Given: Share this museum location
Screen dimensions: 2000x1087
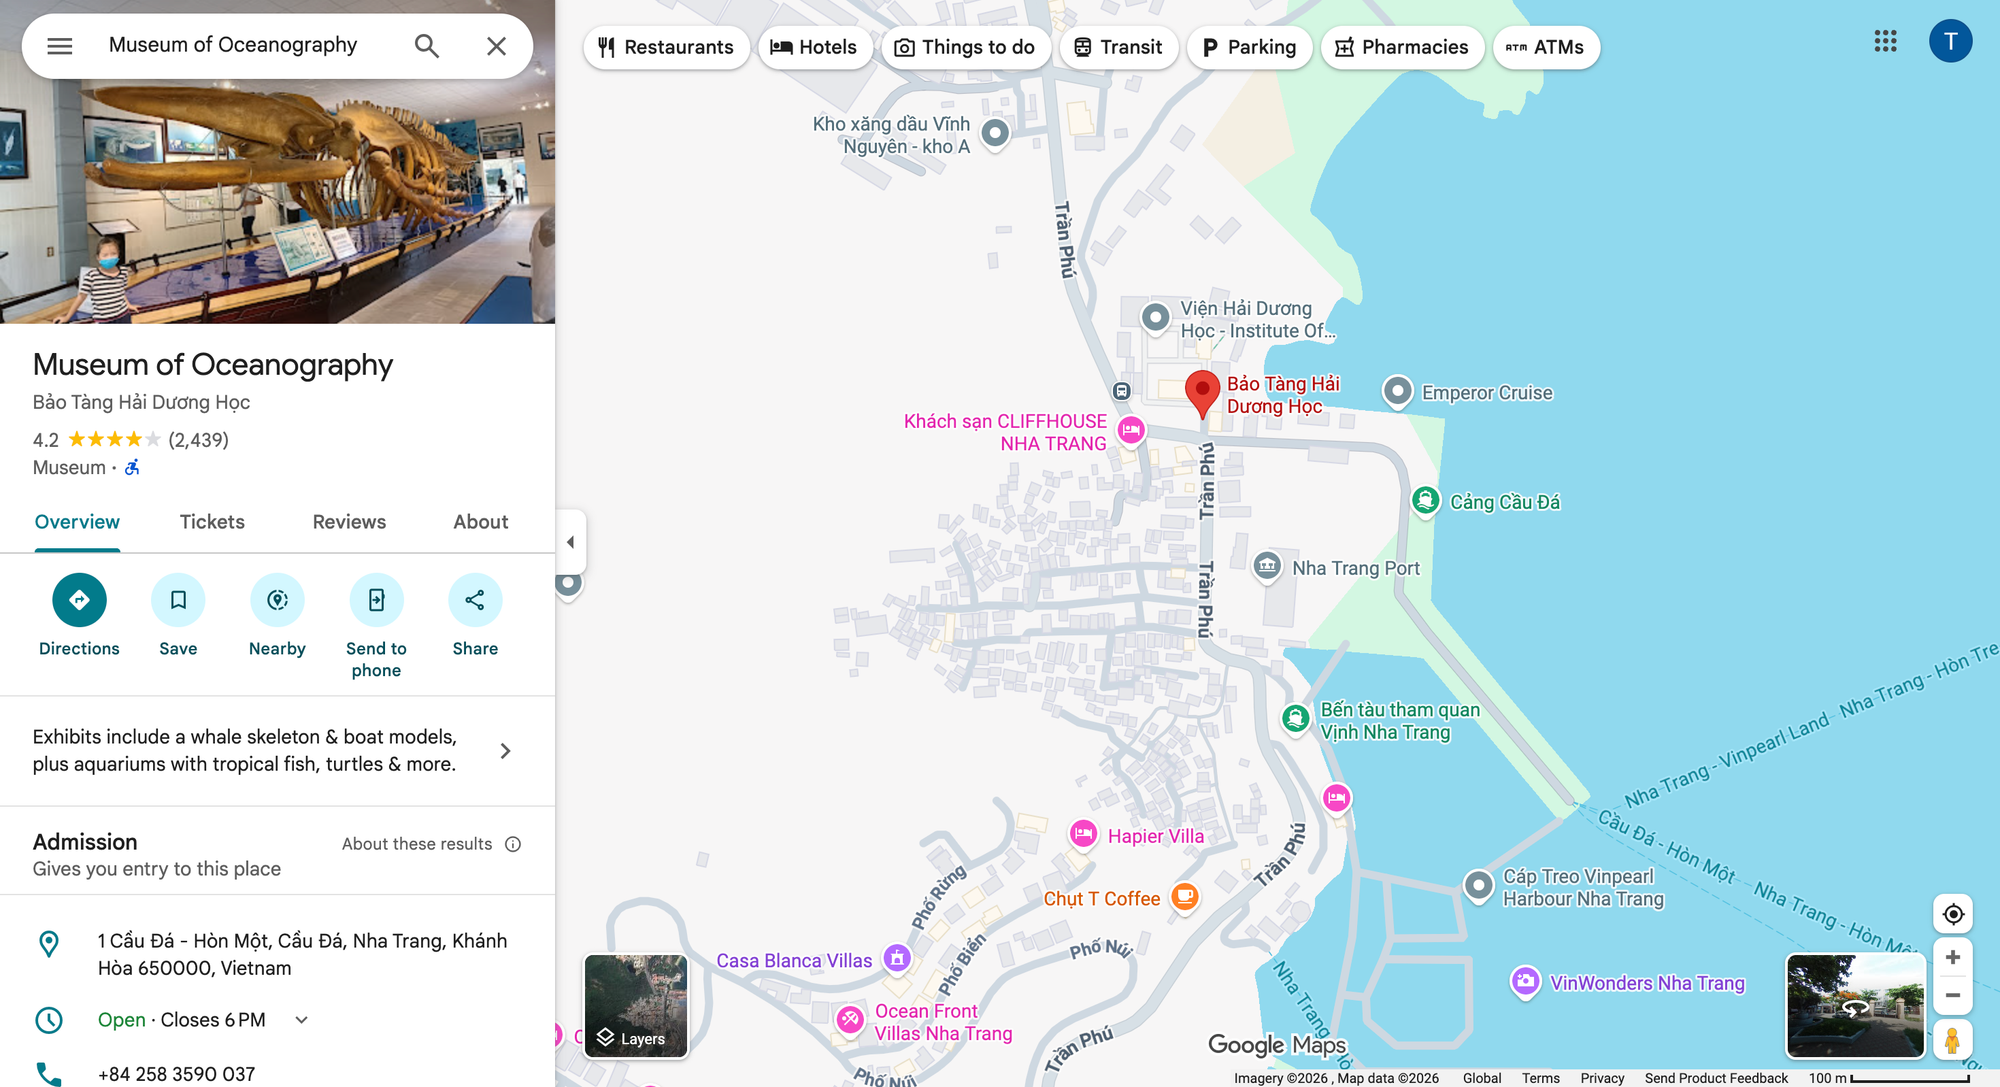Looking at the screenshot, I should [475, 600].
